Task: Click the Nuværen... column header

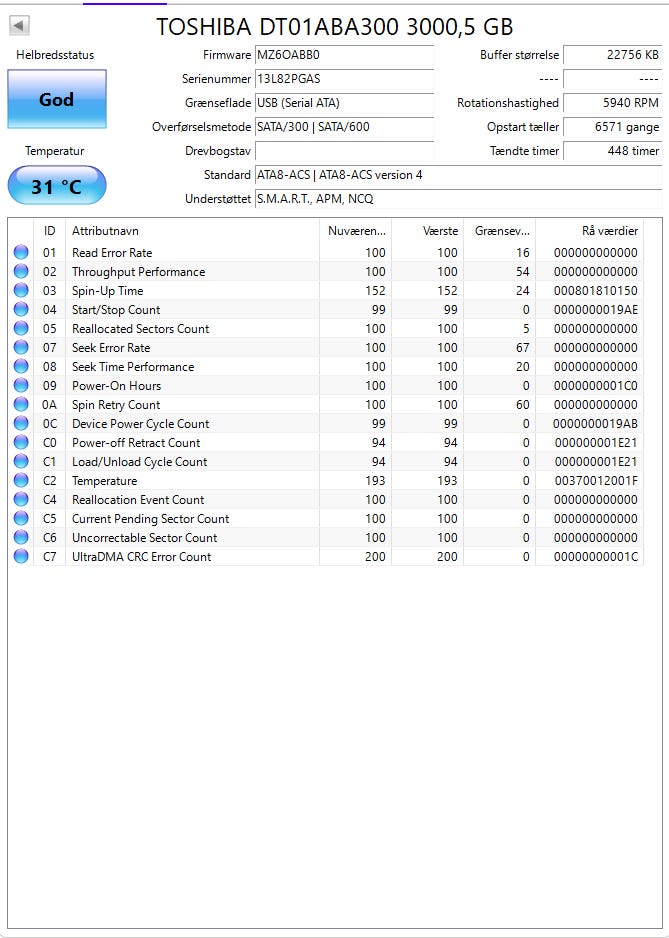Action: coord(355,231)
